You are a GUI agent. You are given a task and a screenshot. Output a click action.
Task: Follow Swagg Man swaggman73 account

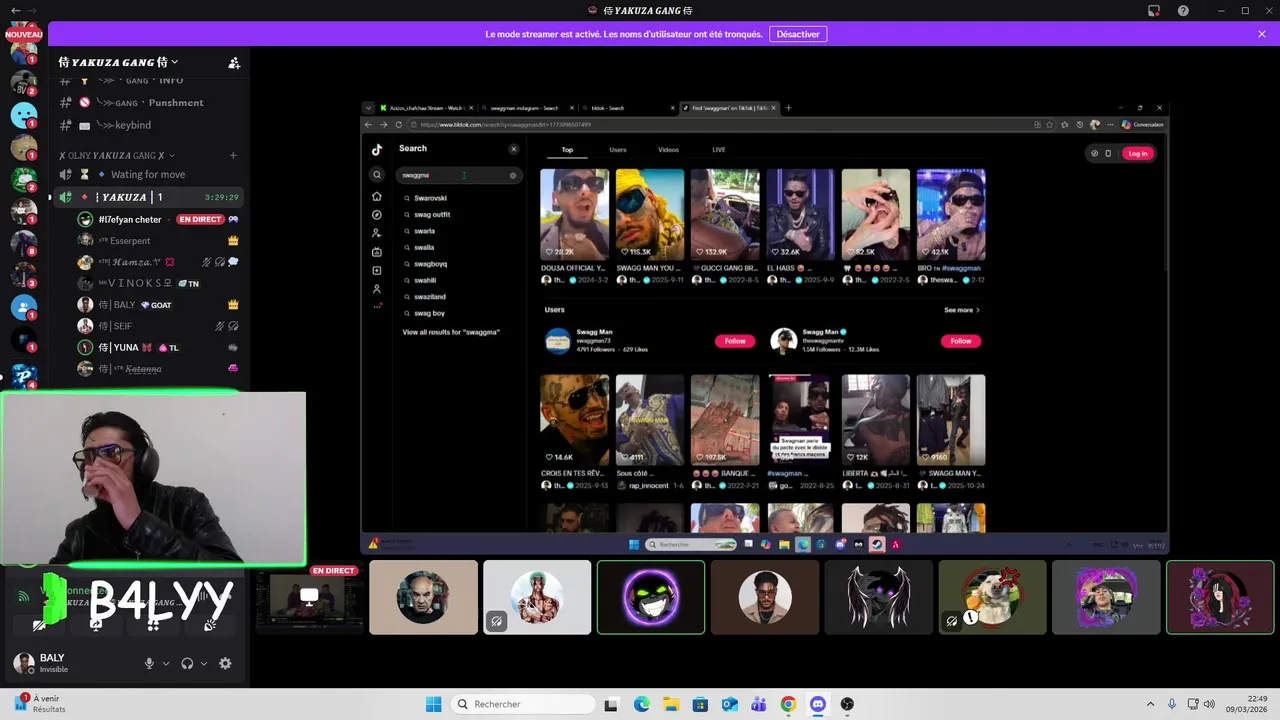click(735, 341)
